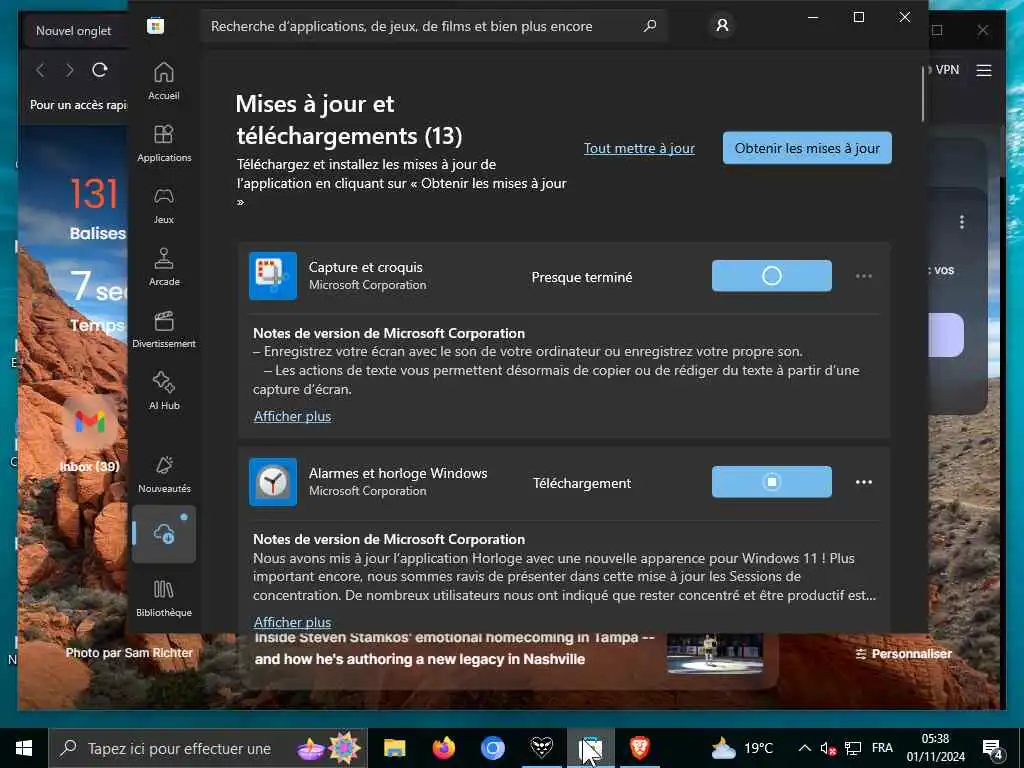This screenshot has width=1024, height=768.
Task: Show more Capture et croquis release notes
Action: click(292, 416)
